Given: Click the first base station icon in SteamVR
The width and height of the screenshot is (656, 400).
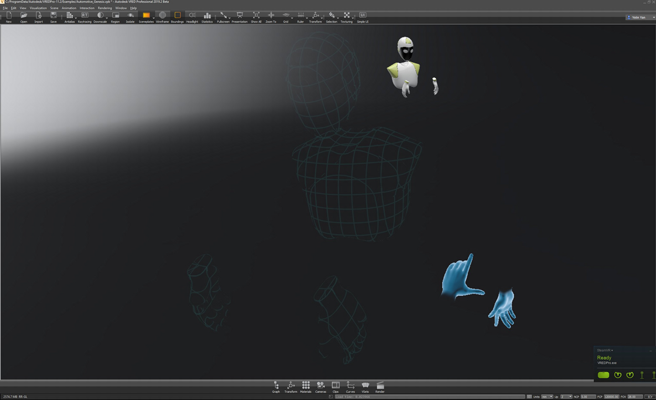Looking at the screenshot, I should pos(642,375).
